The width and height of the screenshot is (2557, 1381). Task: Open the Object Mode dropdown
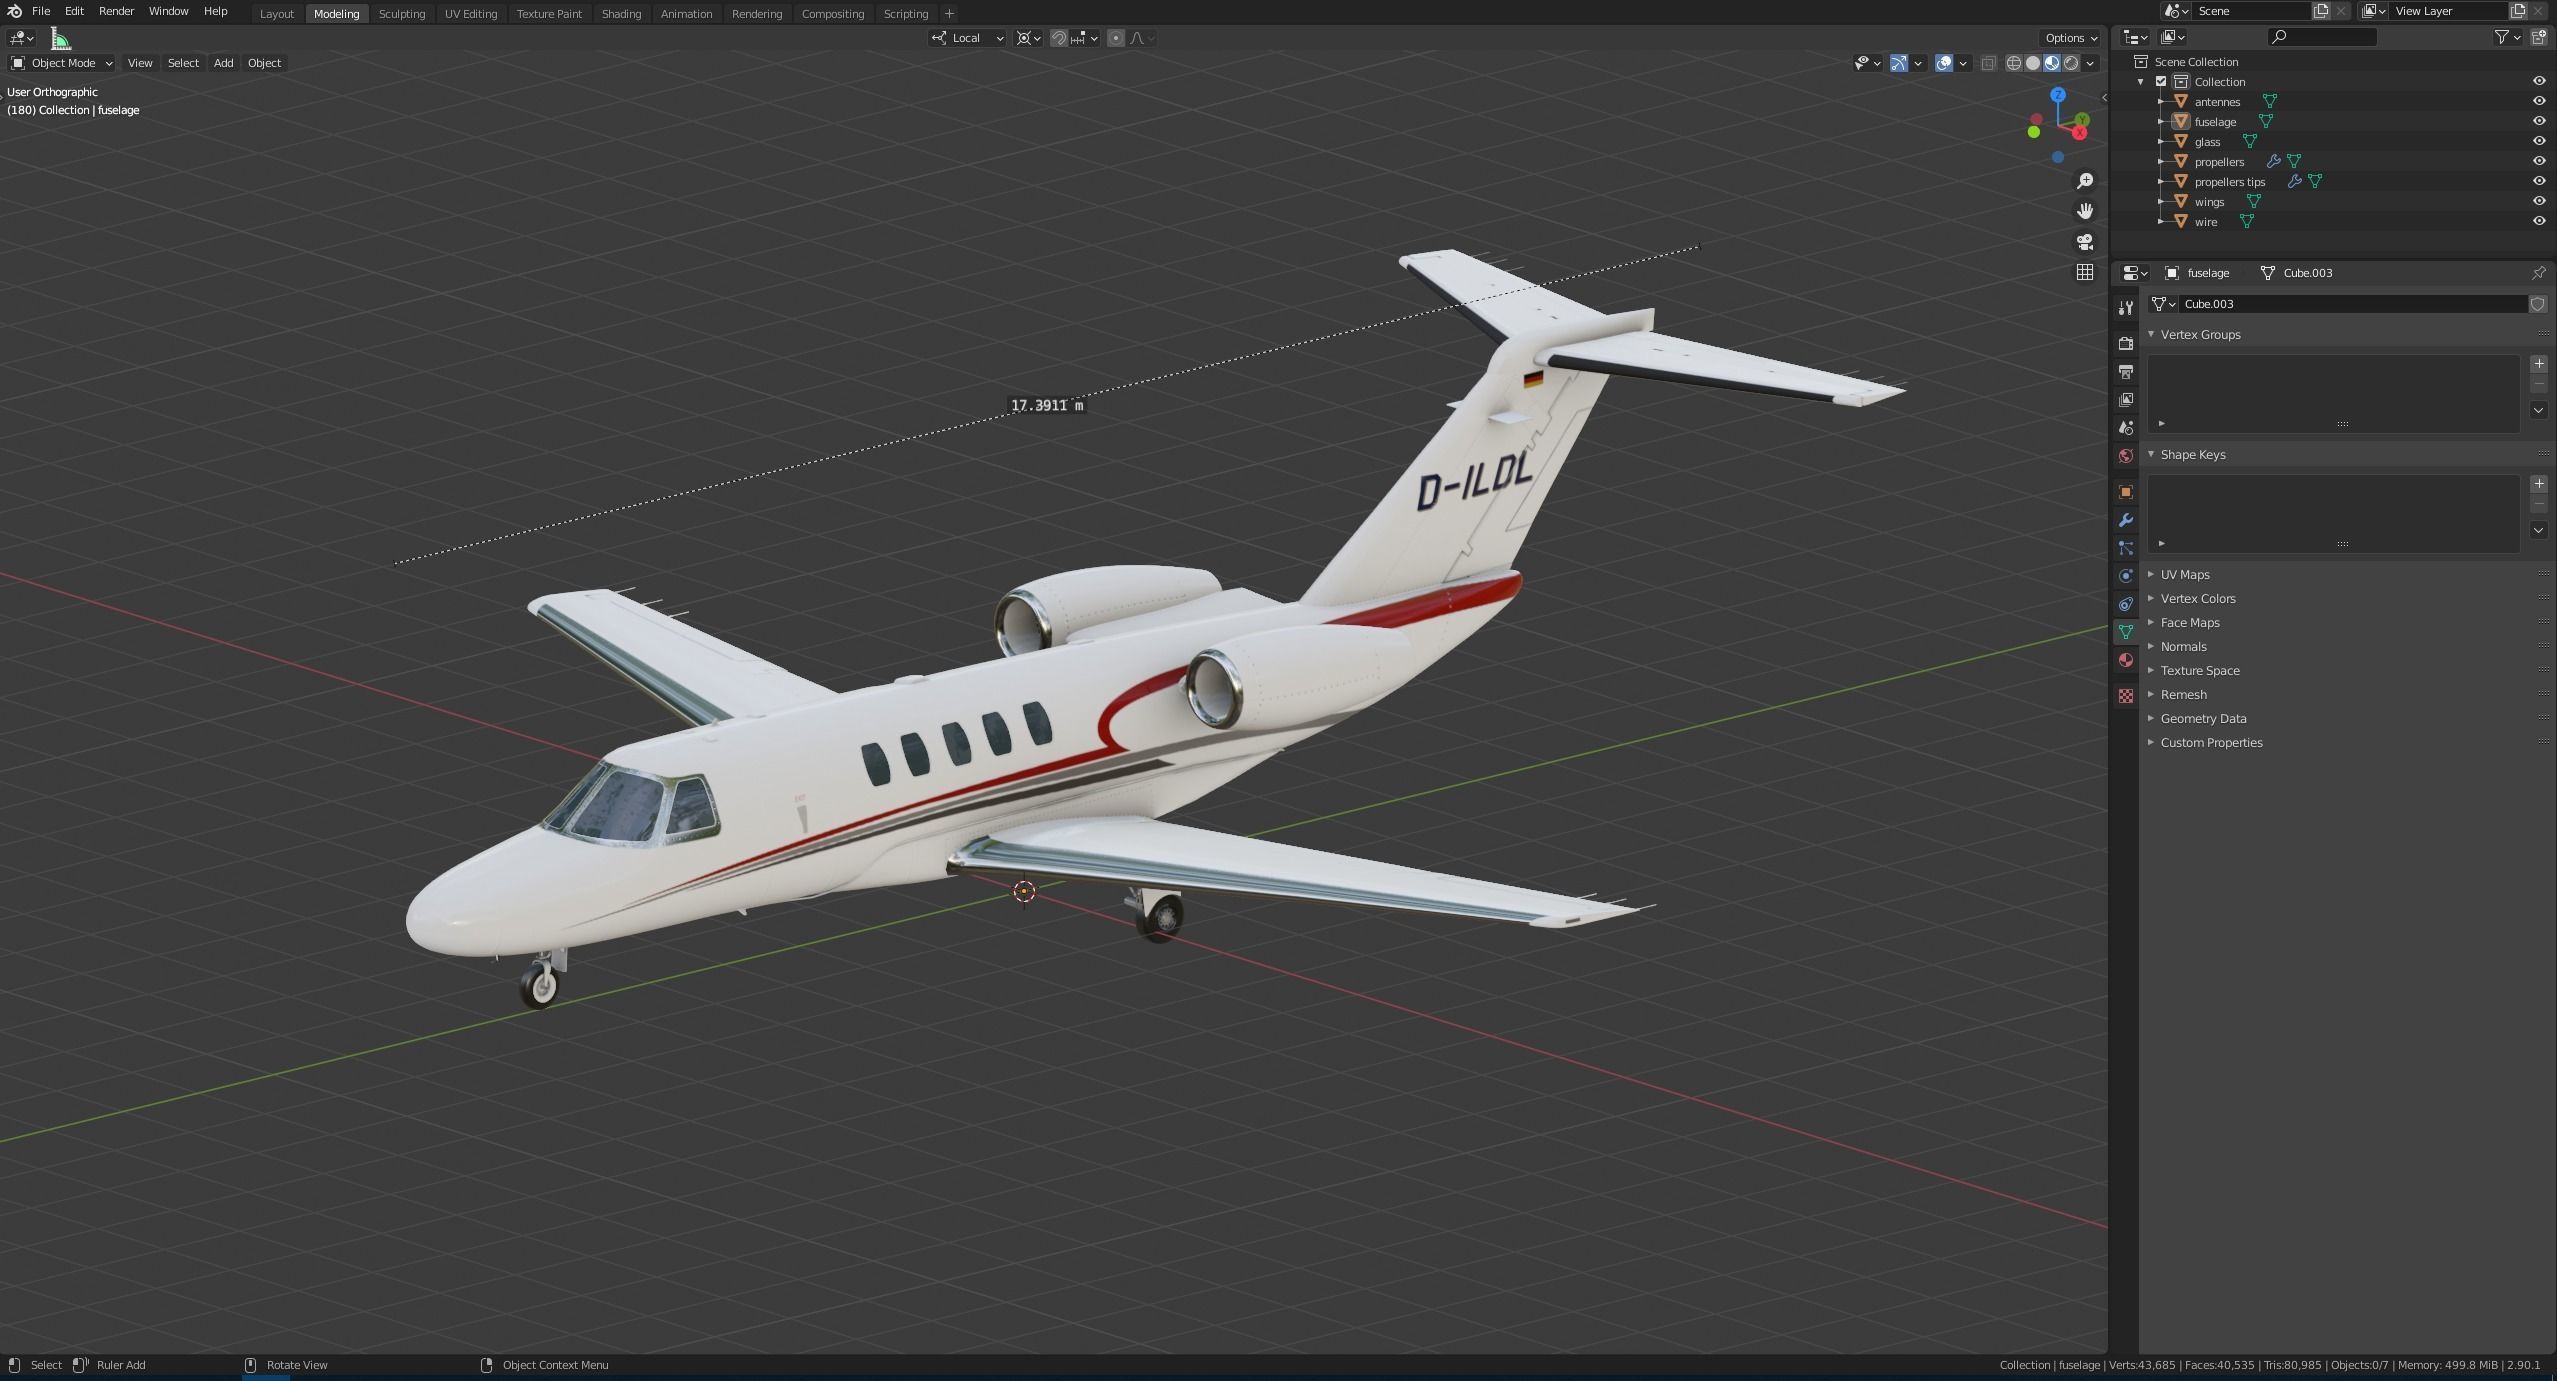point(61,63)
